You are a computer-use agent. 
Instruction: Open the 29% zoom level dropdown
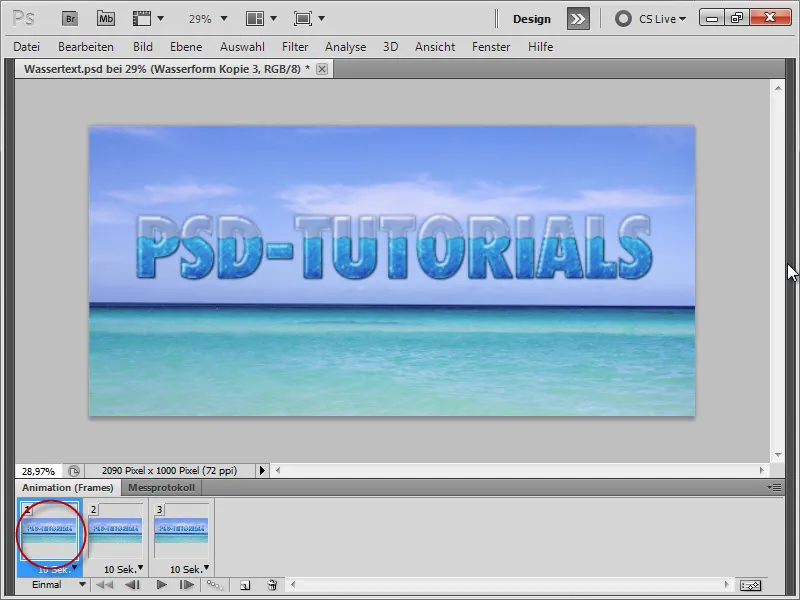[x=223, y=19]
